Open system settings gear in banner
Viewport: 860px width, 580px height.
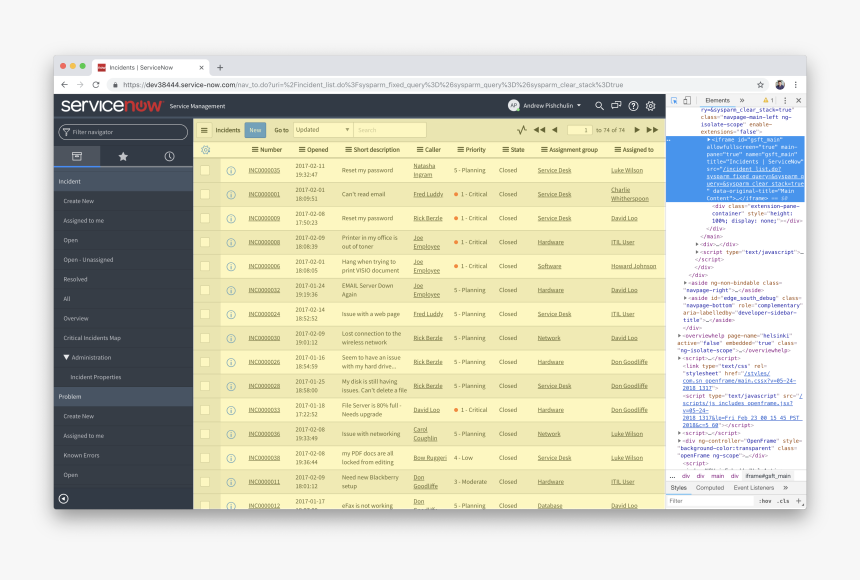coord(650,106)
